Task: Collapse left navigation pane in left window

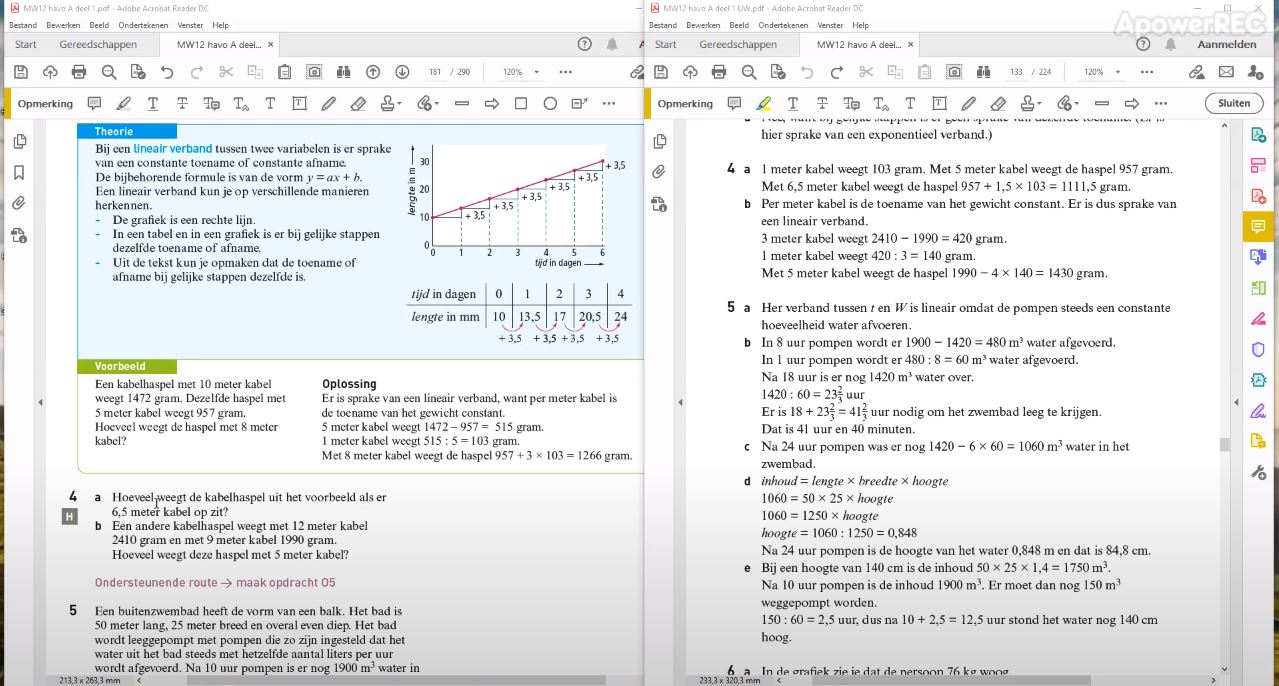Action: pos(40,402)
